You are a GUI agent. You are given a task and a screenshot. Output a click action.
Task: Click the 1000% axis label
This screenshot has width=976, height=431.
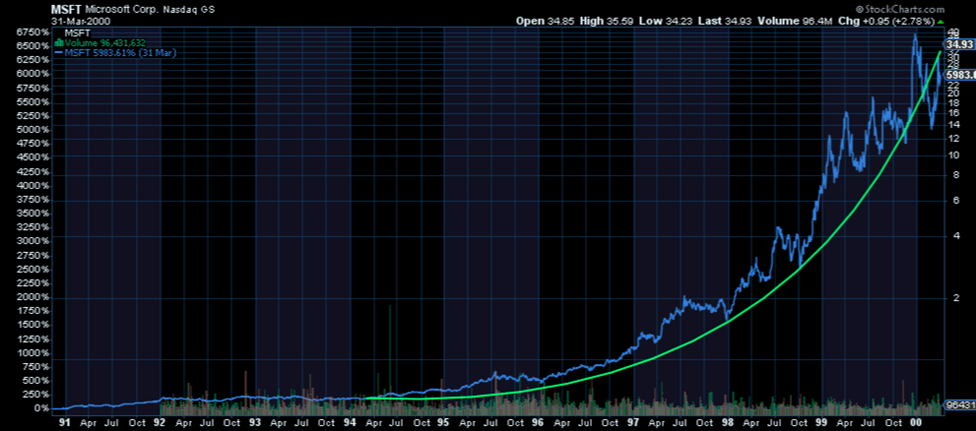(x=33, y=353)
